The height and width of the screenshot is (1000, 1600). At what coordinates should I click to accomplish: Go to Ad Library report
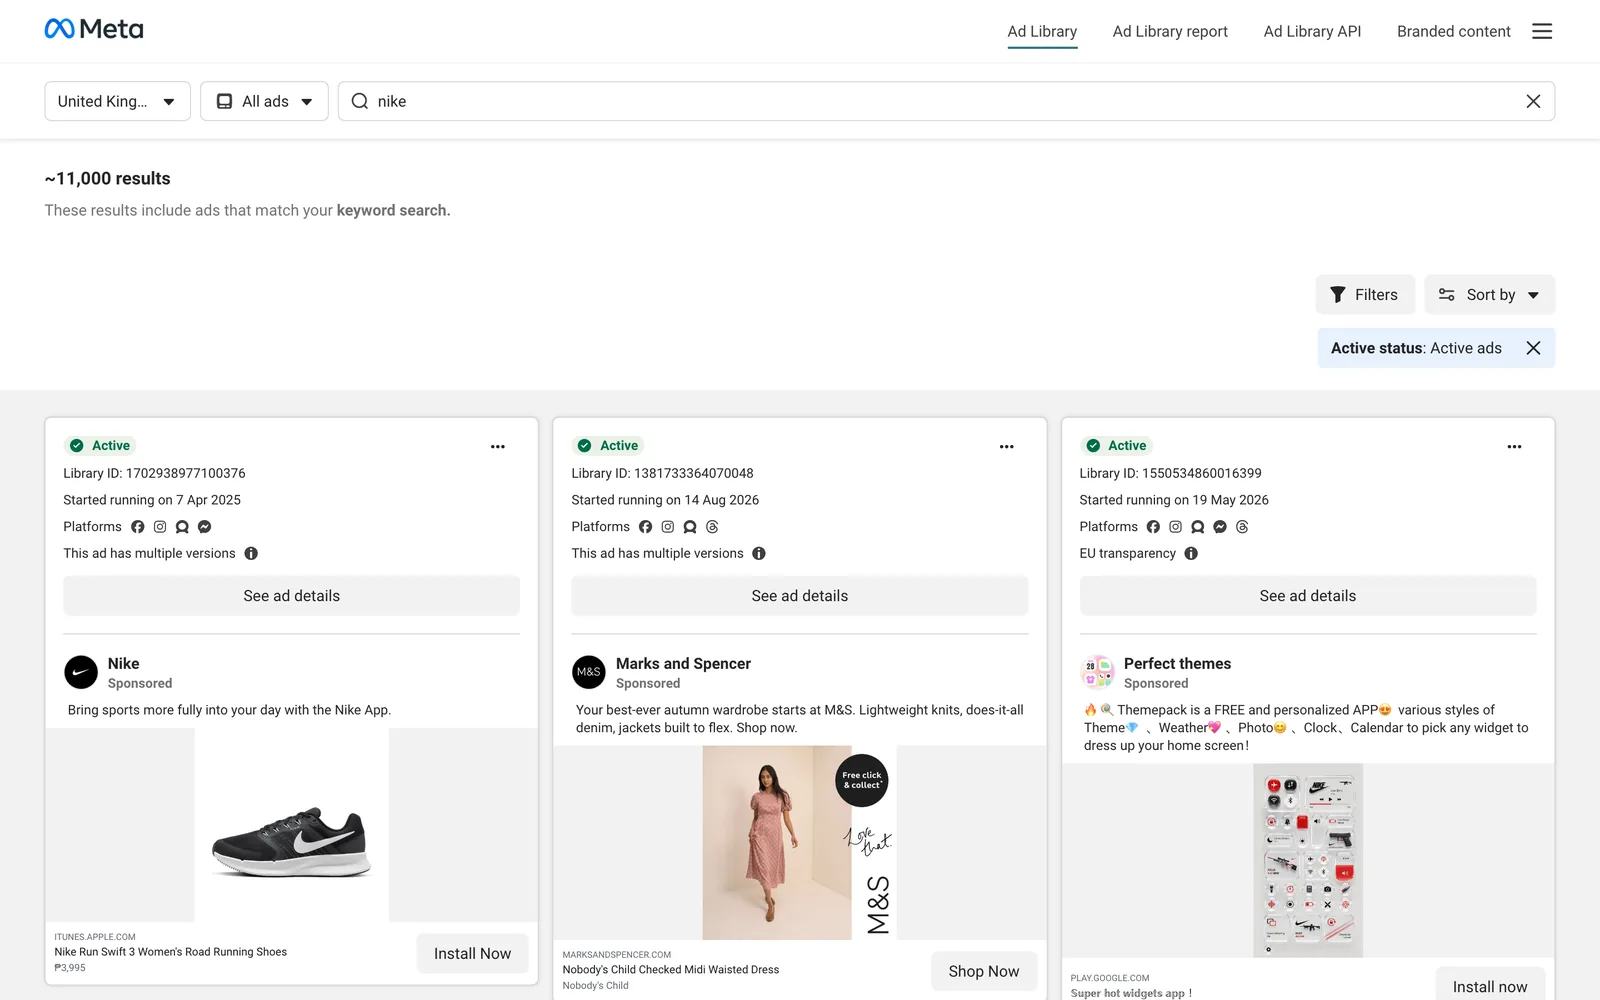[1170, 31]
